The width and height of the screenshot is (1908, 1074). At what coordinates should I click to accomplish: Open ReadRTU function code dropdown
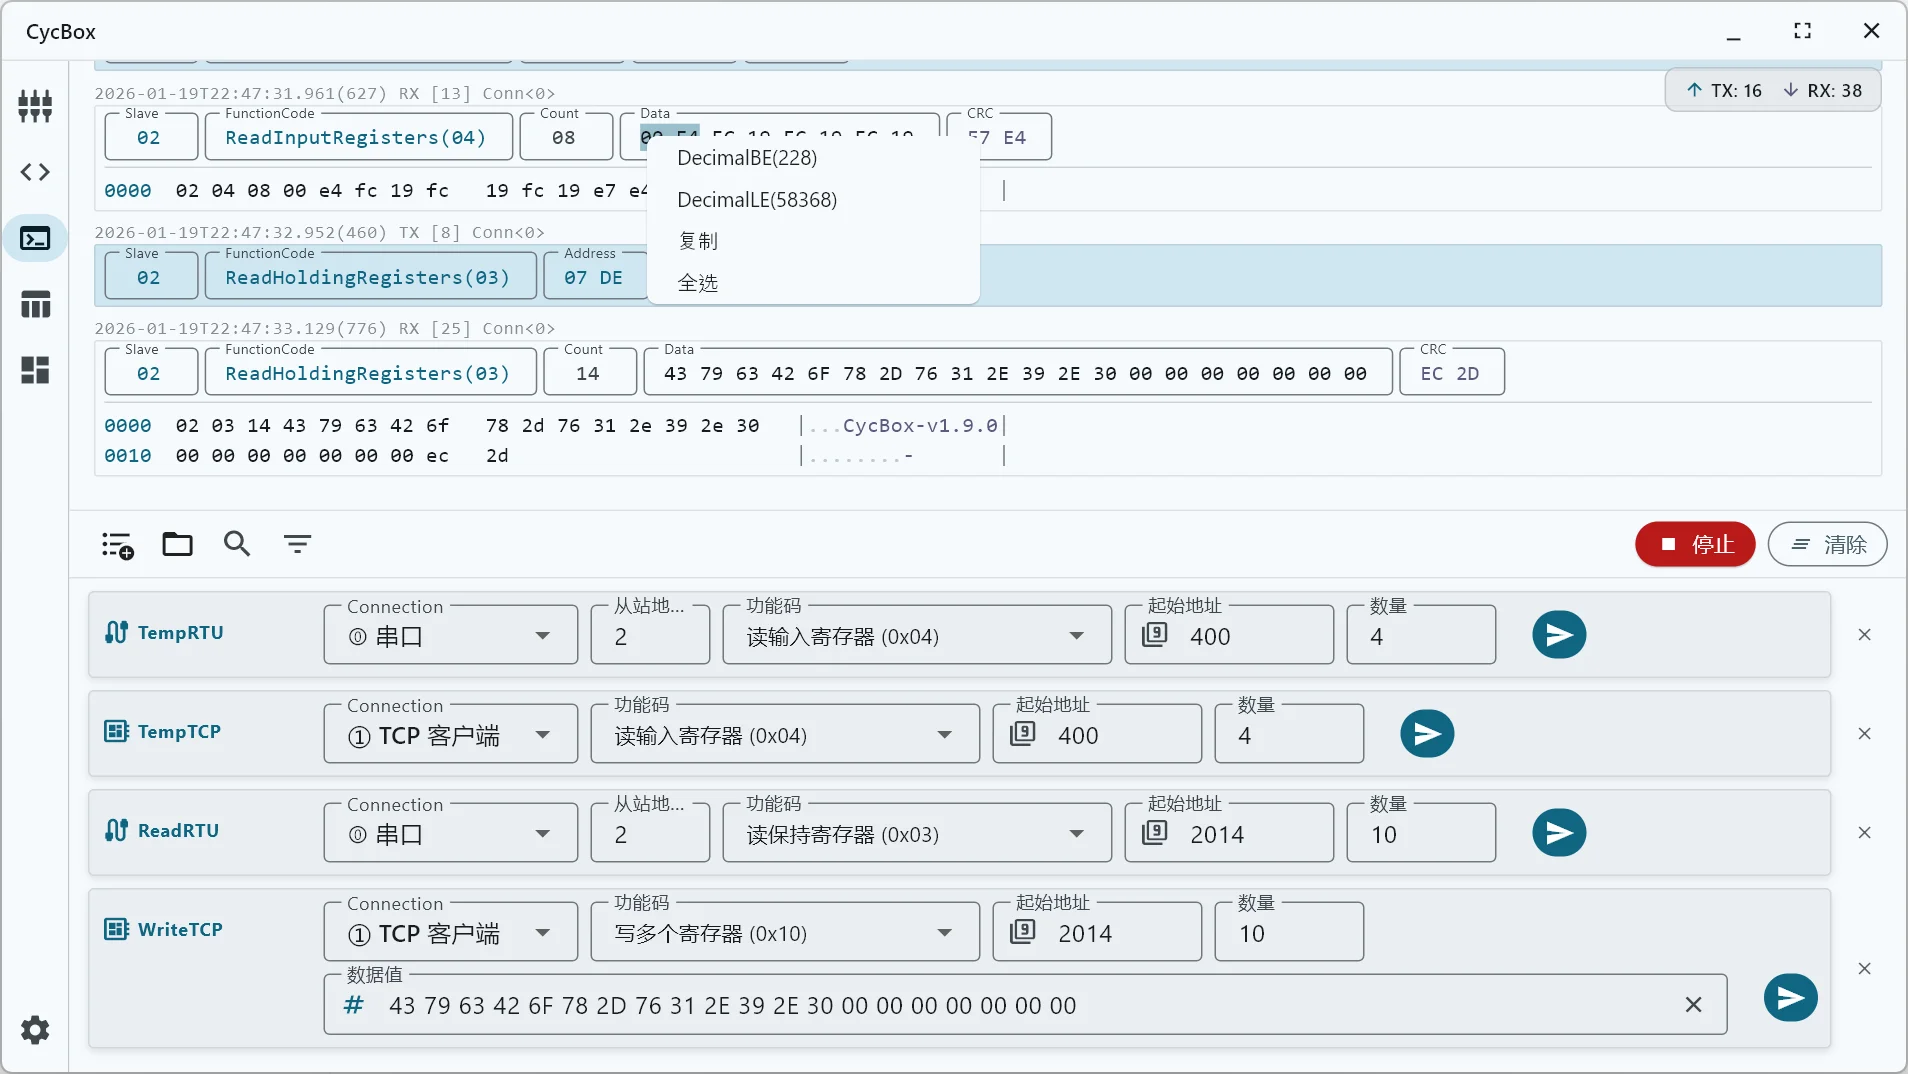(1076, 834)
